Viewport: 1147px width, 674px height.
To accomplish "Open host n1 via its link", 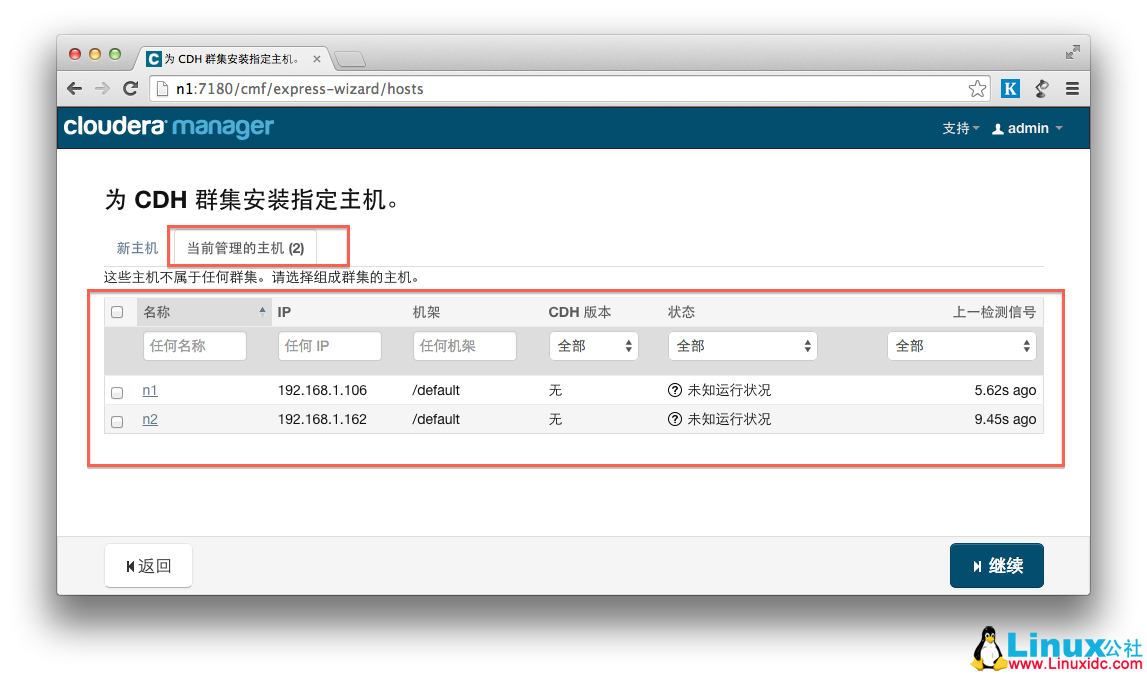I will (x=150, y=391).
